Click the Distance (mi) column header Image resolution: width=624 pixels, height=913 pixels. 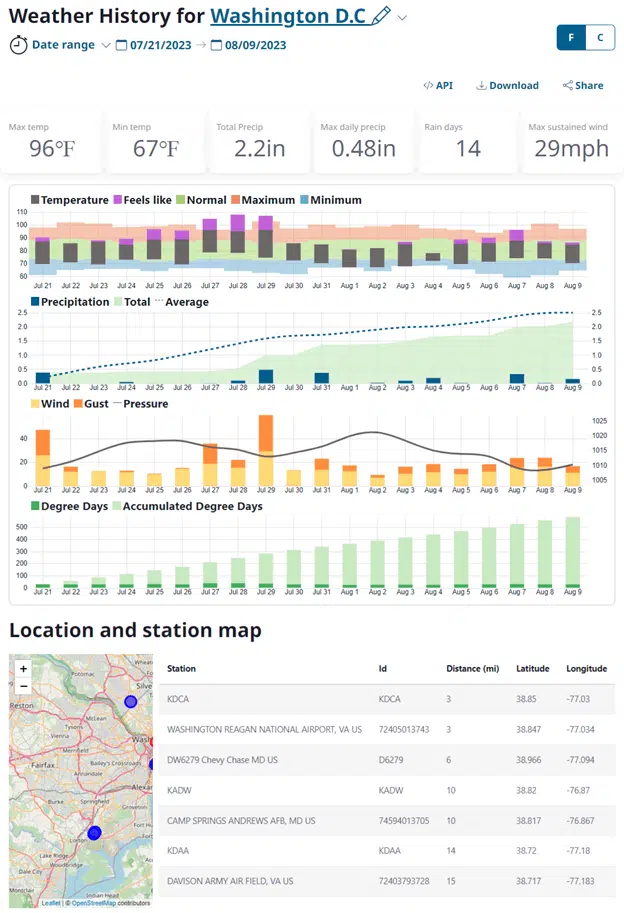click(471, 668)
